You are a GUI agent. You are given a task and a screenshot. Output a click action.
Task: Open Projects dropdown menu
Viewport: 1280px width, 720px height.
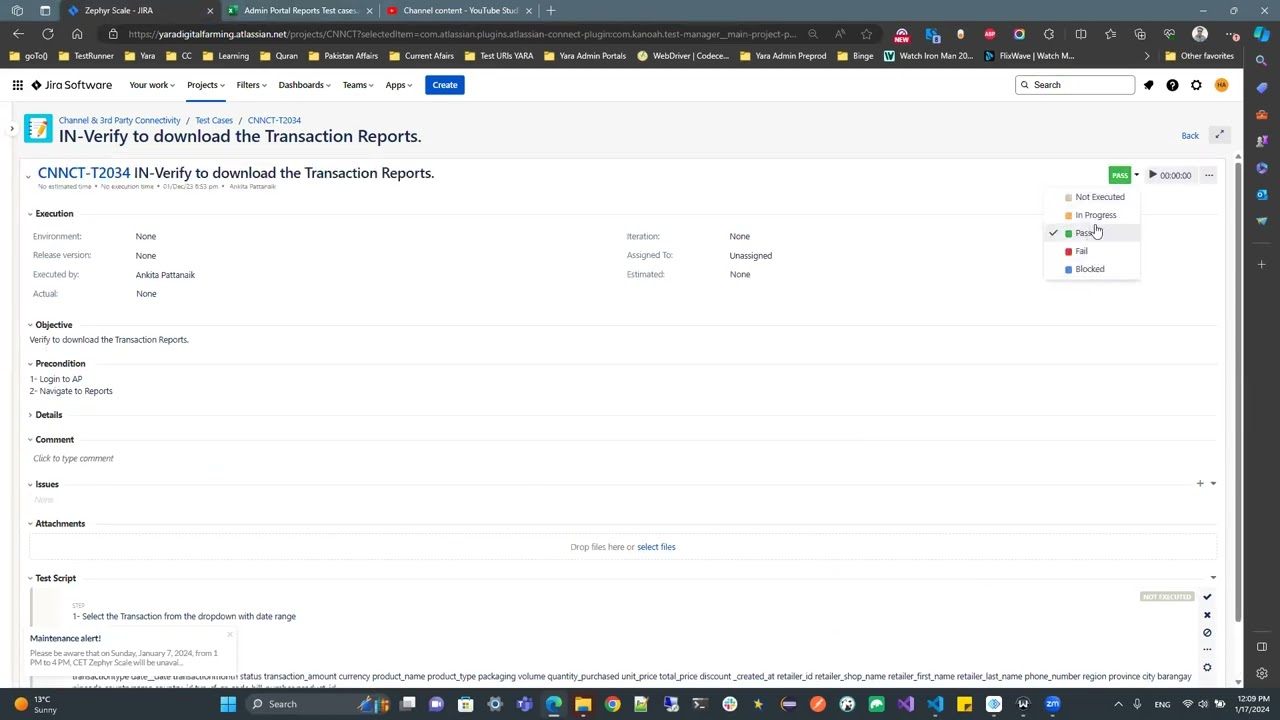(x=205, y=85)
